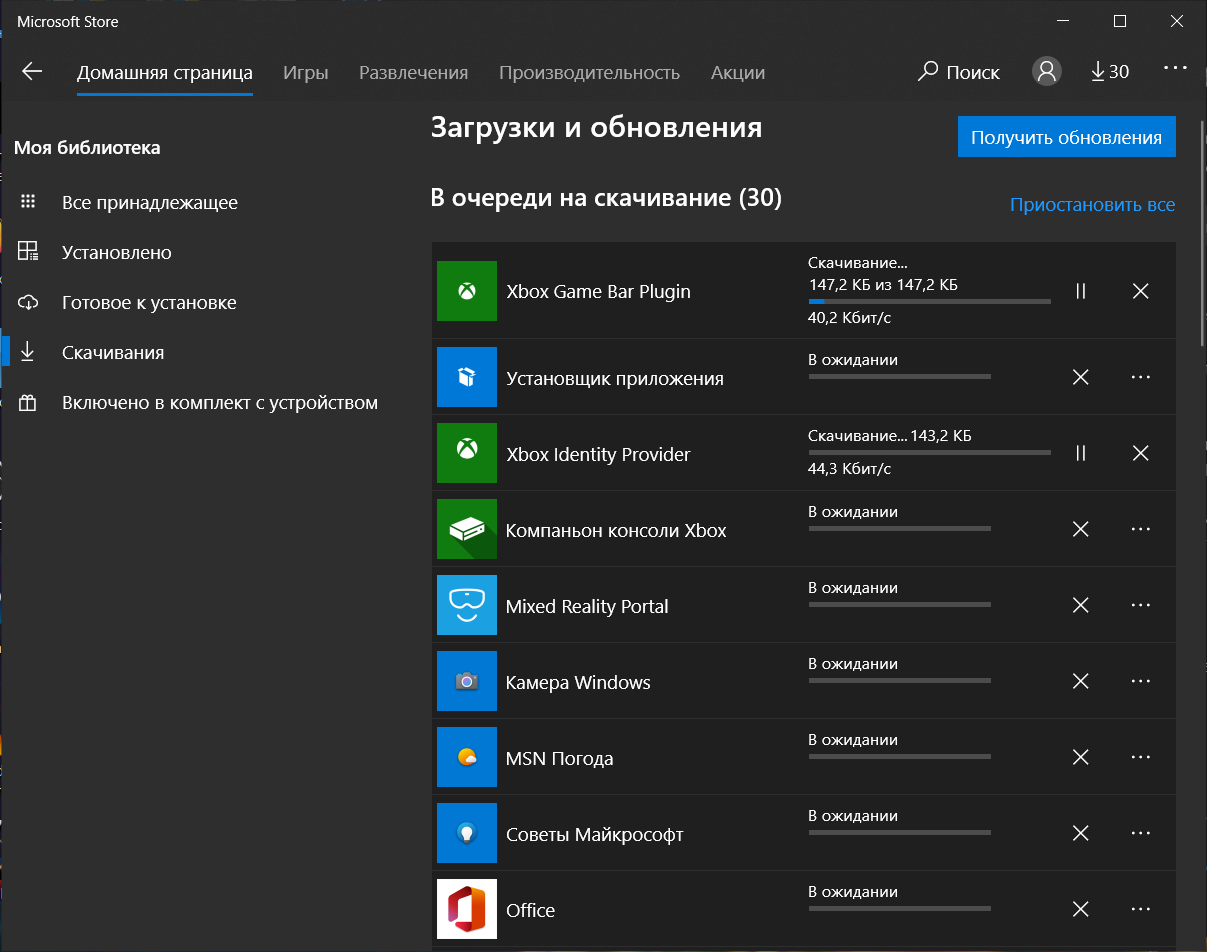Click the Mixed Reality Portal app name

(x=587, y=606)
